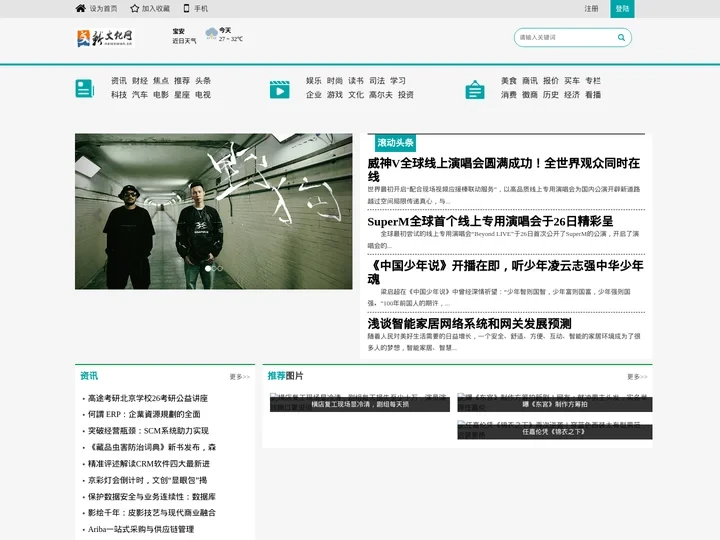Open the 头条 navigation item
The image size is (720, 540).
tap(203, 81)
